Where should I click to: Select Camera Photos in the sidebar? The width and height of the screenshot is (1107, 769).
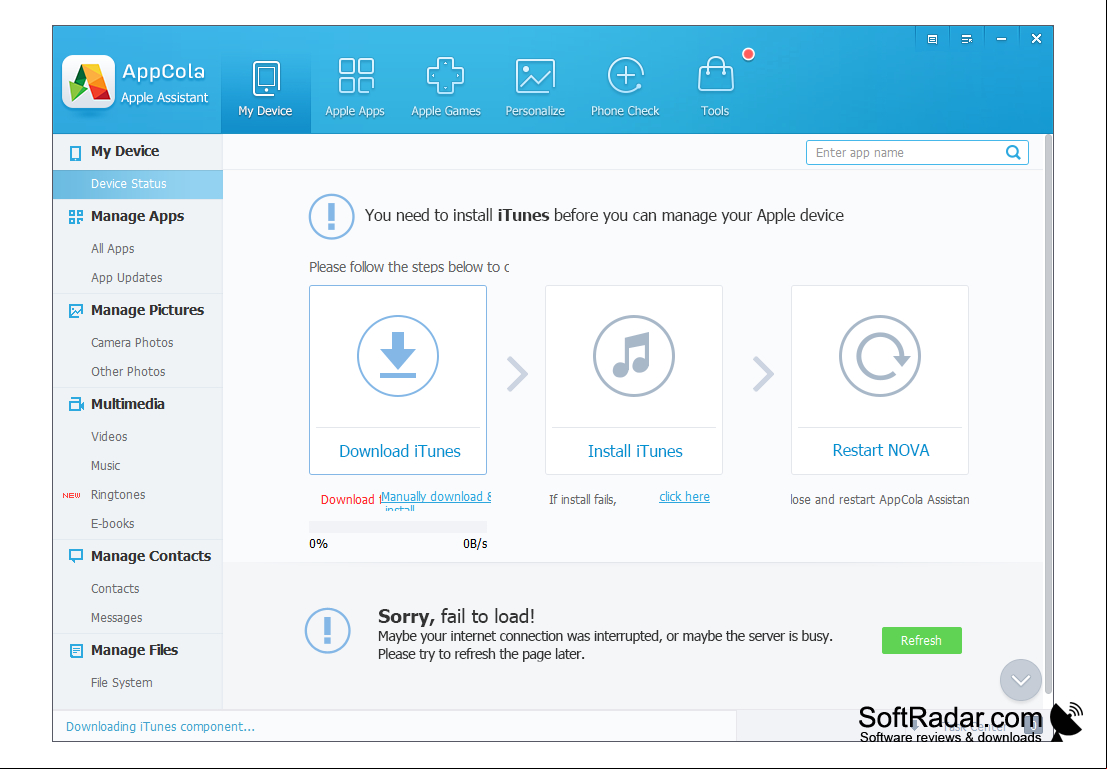tap(132, 342)
